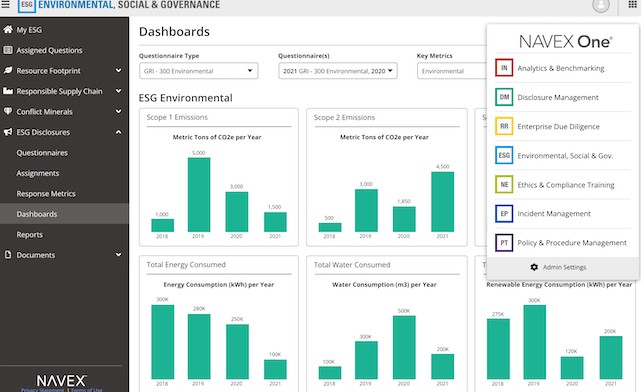This screenshot has width=641, height=392.
Task: Expand the Responsible Supply Chain chevron
Action: click(x=119, y=91)
